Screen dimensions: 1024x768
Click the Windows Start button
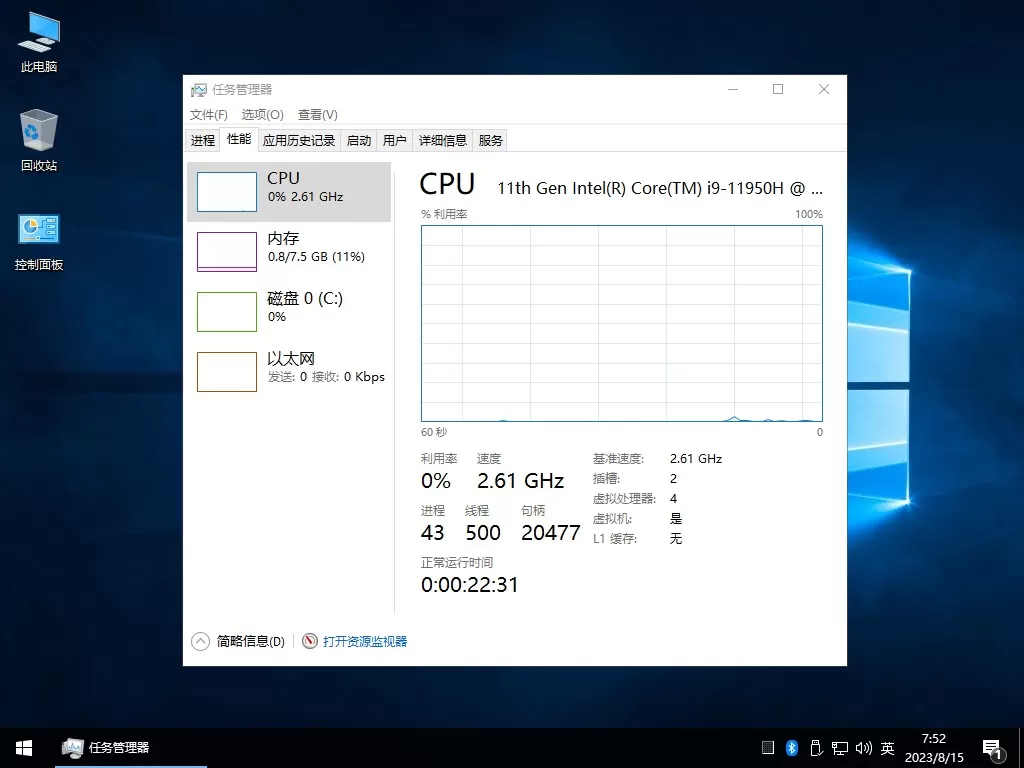(23, 747)
